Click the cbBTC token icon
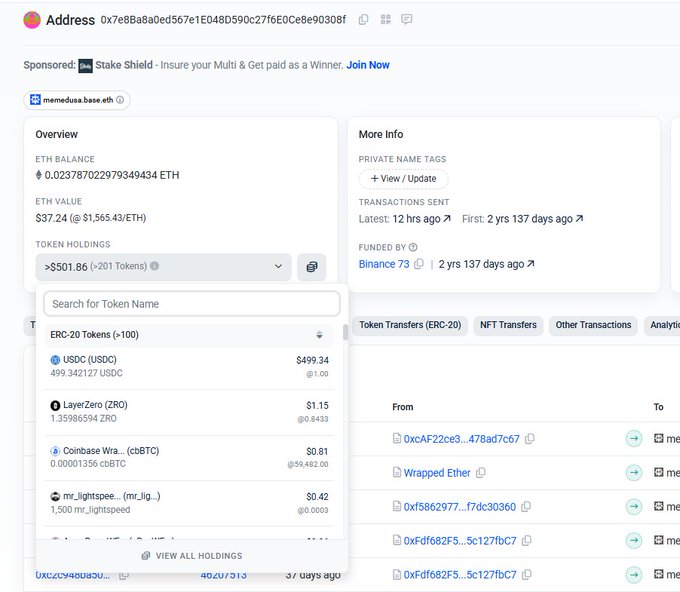The height and width of the screenshot is (592, 680). pos(55,451)
